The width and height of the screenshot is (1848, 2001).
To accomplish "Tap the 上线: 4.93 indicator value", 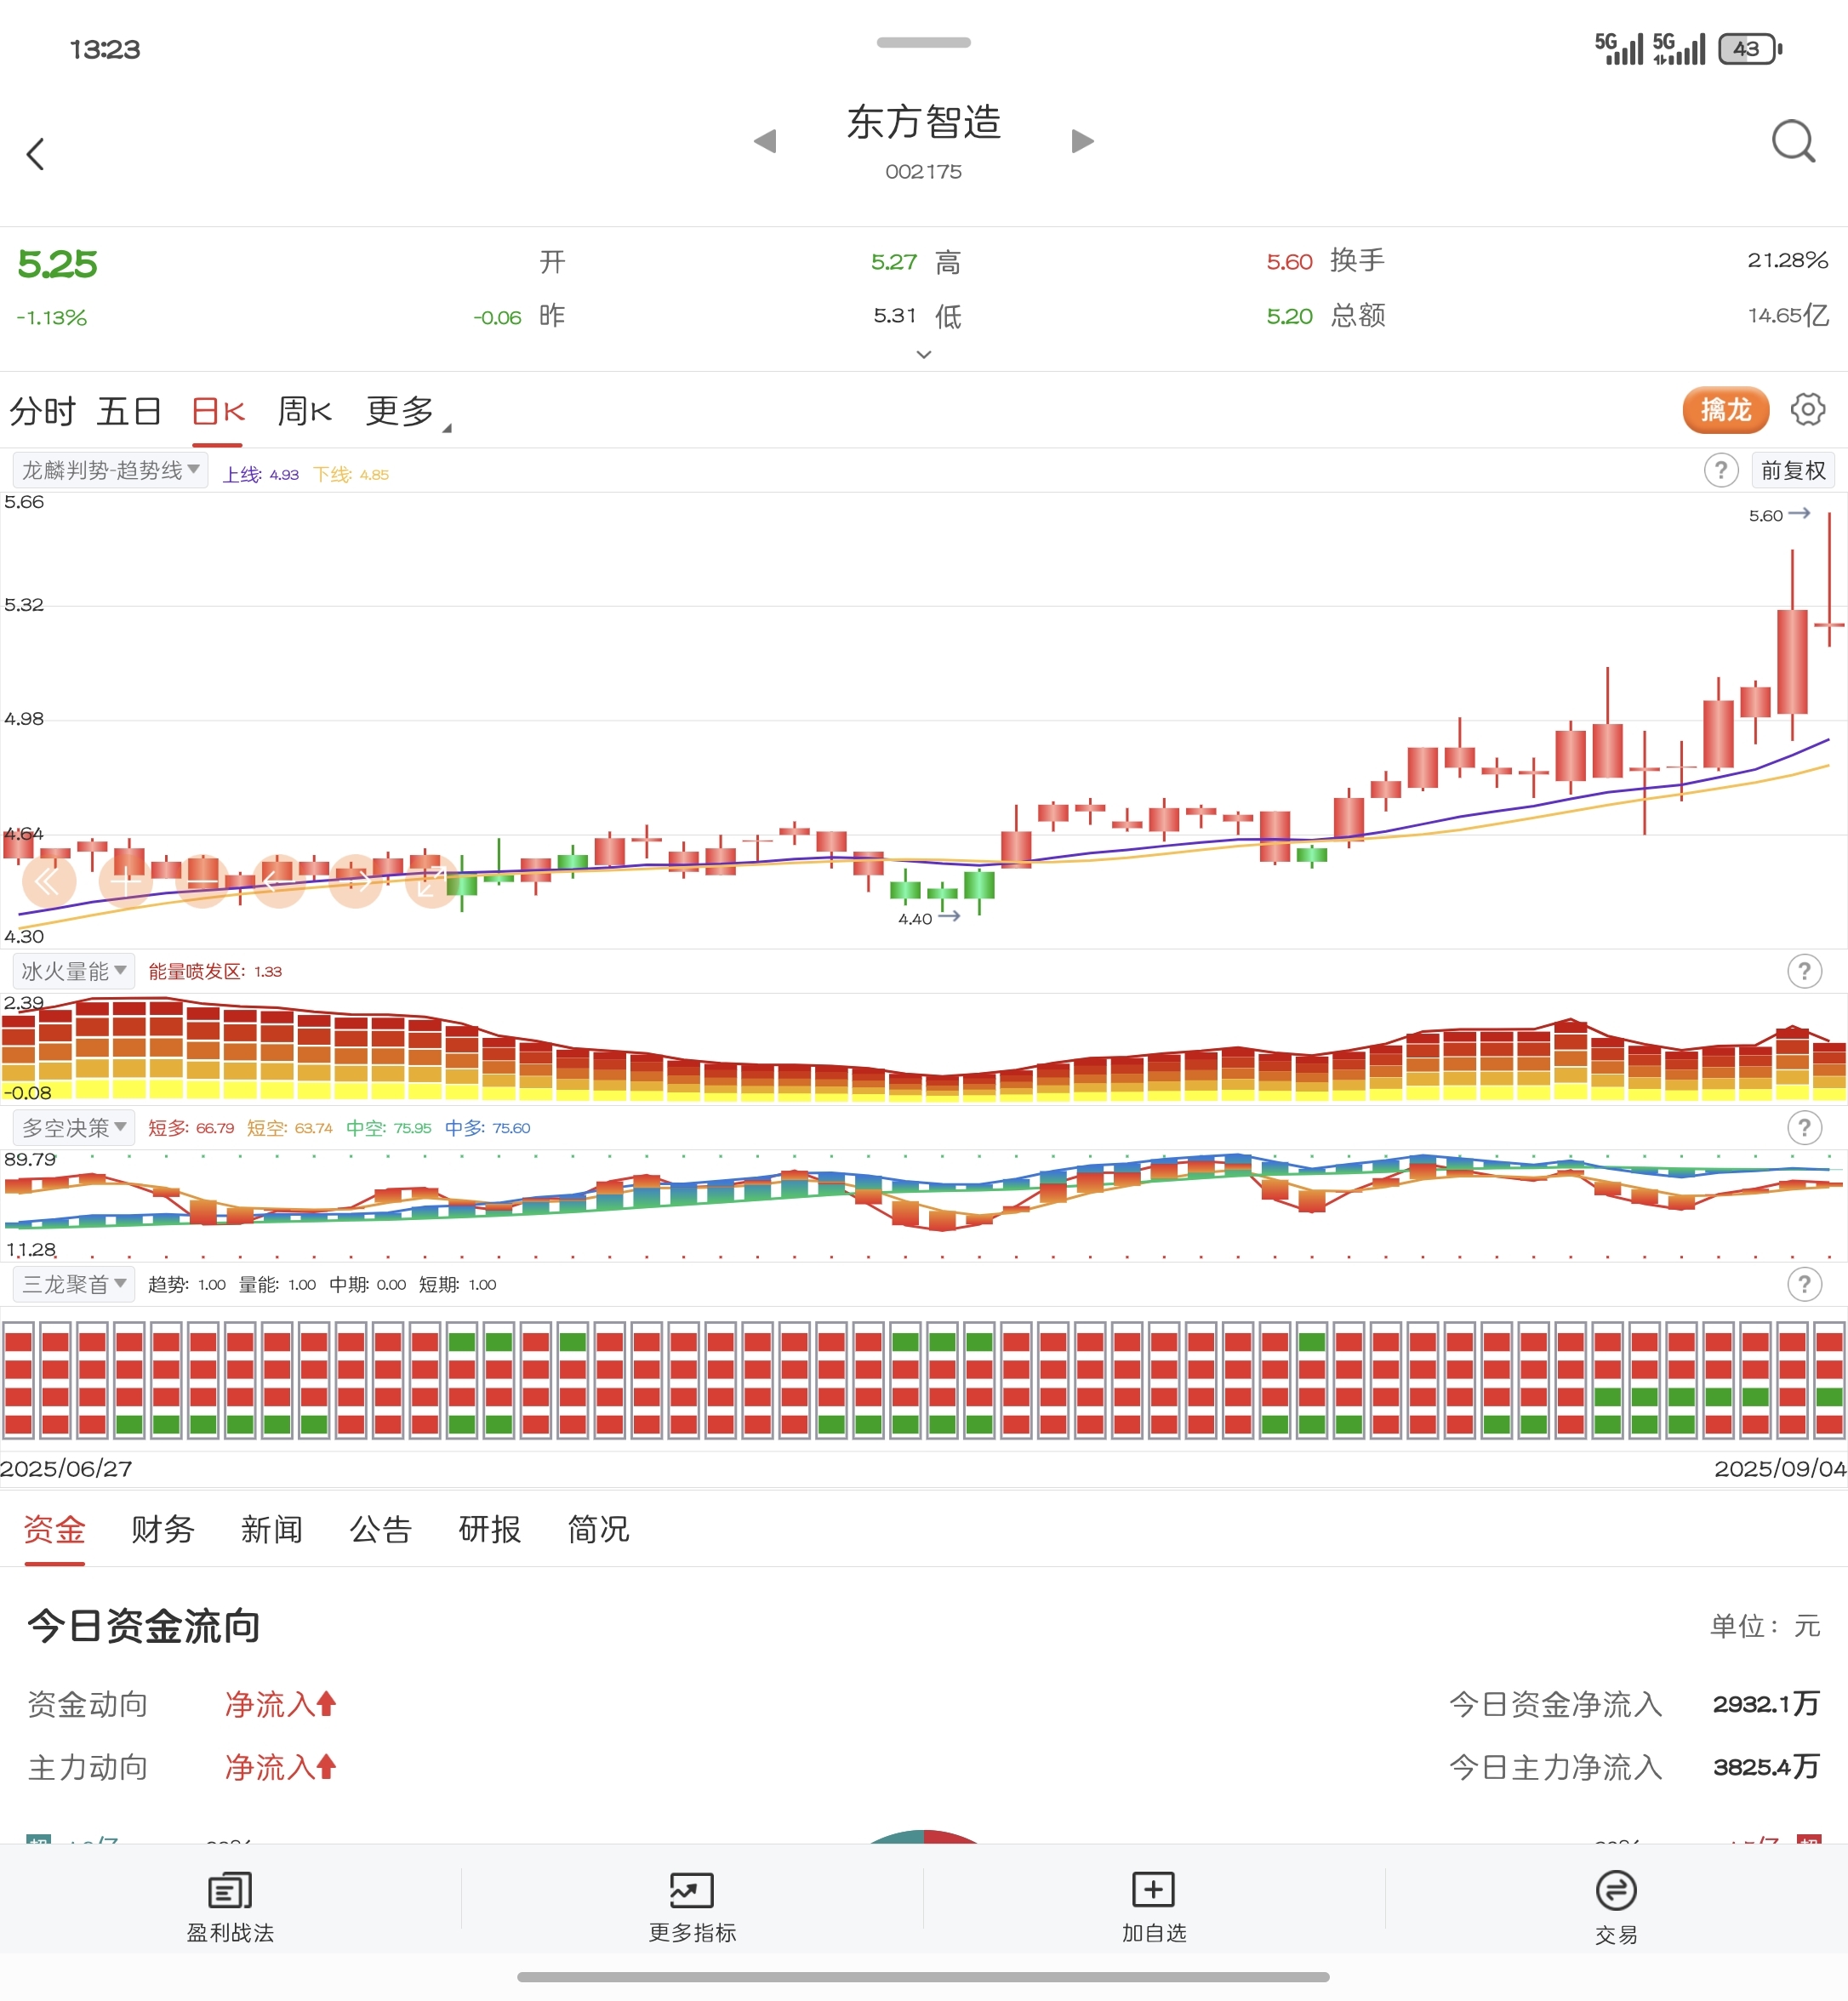I will click(260, 474).
